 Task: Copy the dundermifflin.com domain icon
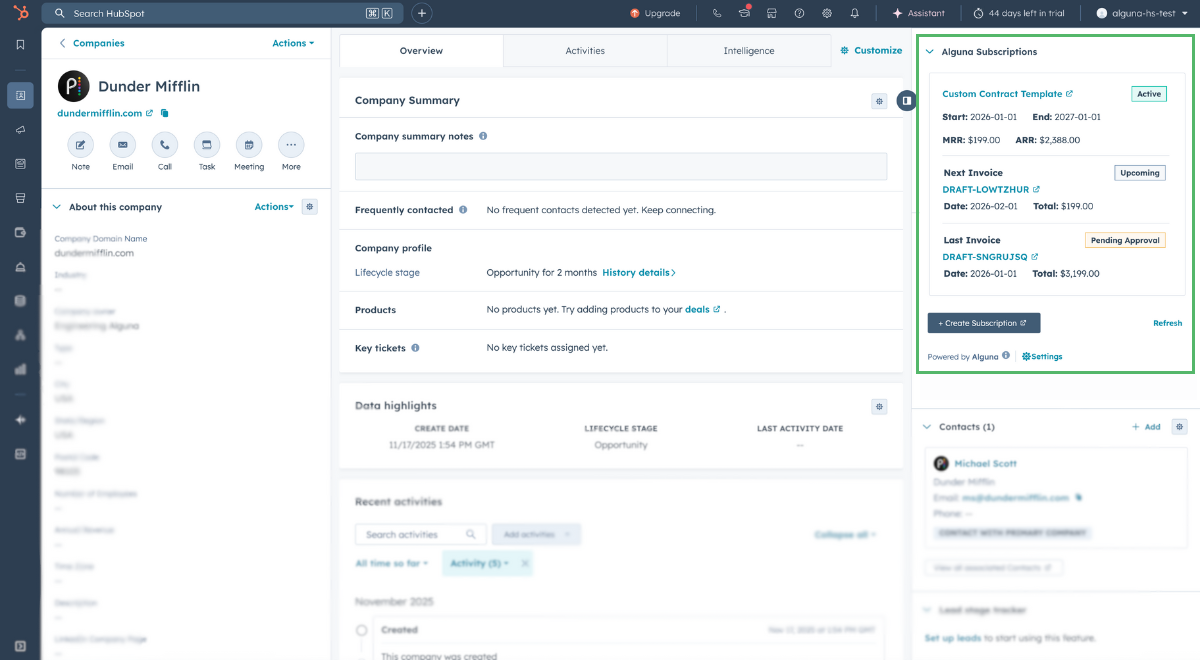pyautogui.click(x=165, y=114)
